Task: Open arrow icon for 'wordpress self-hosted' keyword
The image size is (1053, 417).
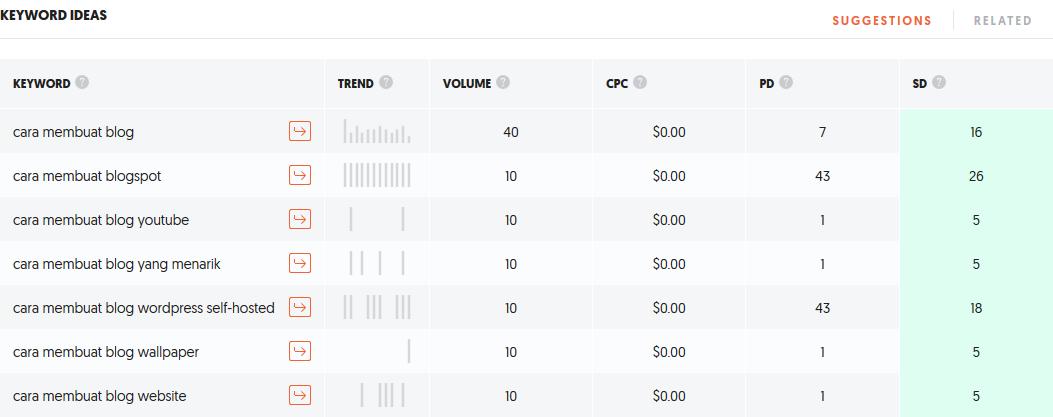Action: 300,308
